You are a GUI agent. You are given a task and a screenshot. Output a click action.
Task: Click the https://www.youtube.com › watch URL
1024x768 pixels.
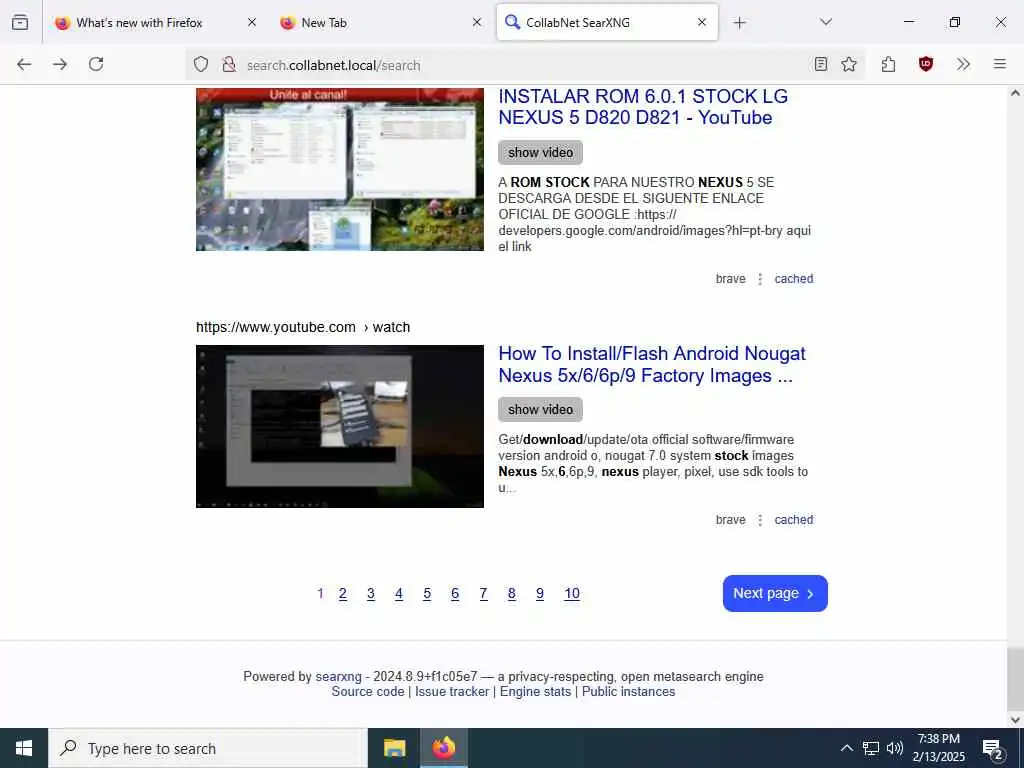point(303,327)
